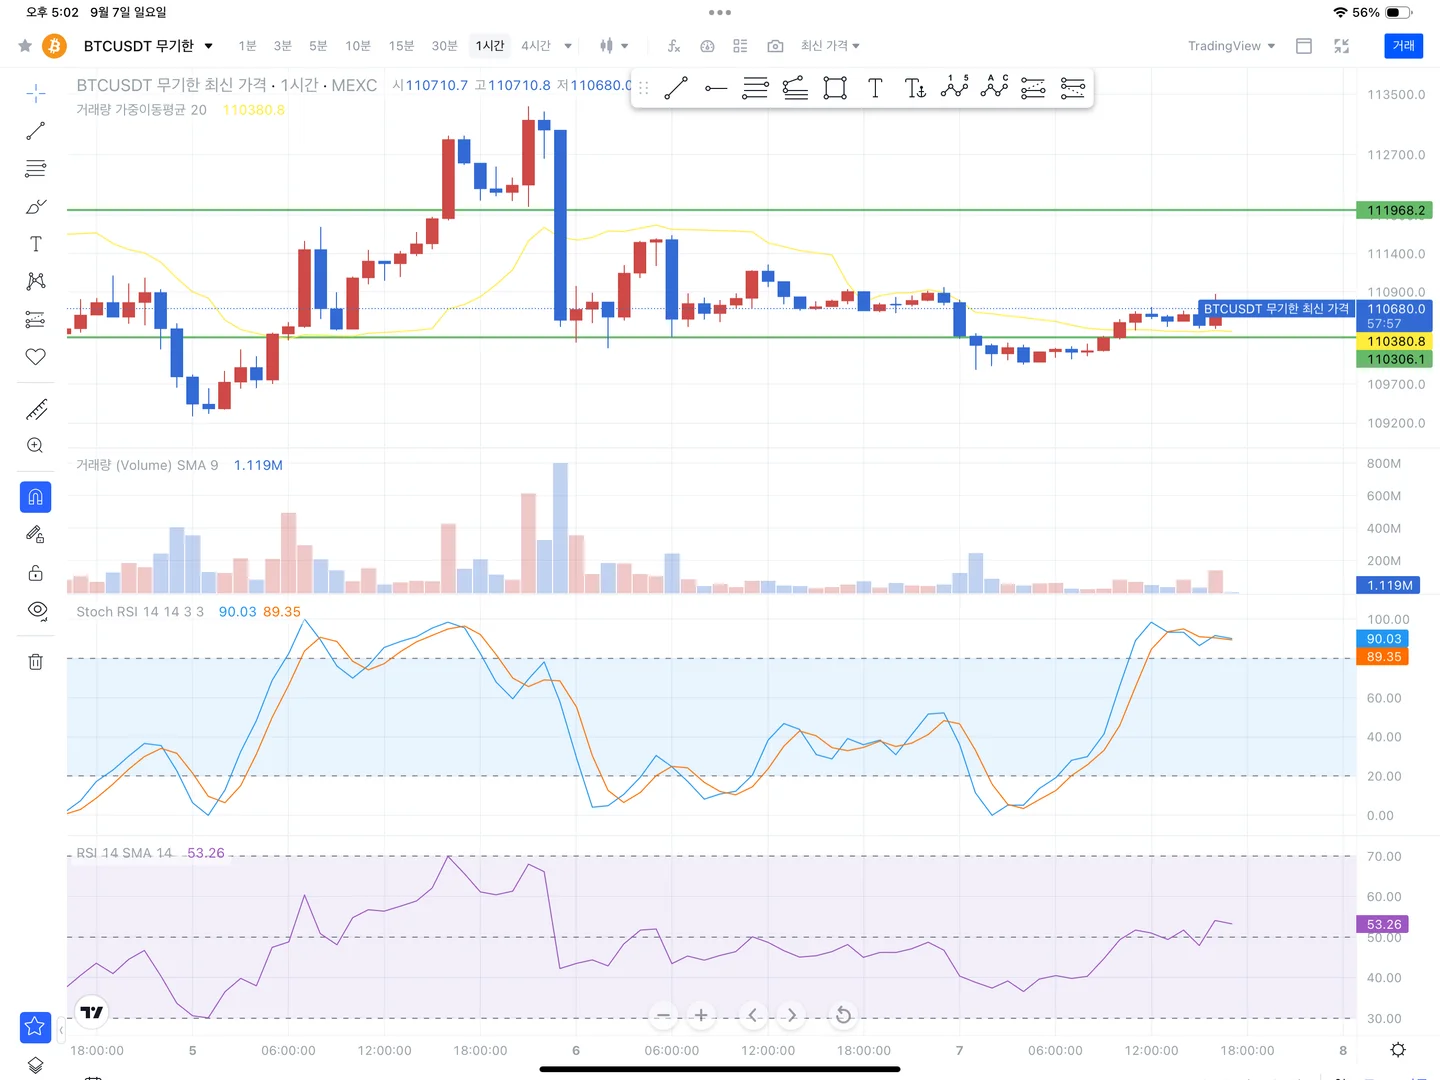Toggle the magnet mode button
The image size is (1440, 1080).
[36, 497]
